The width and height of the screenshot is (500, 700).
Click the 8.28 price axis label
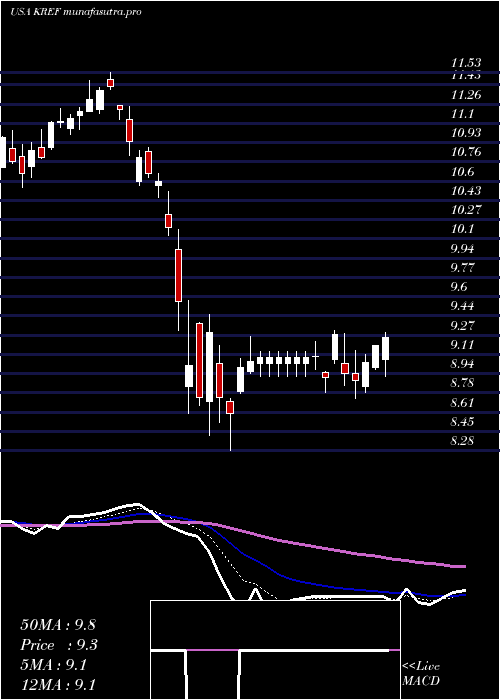pyautogui.click(x=462, y=441)
